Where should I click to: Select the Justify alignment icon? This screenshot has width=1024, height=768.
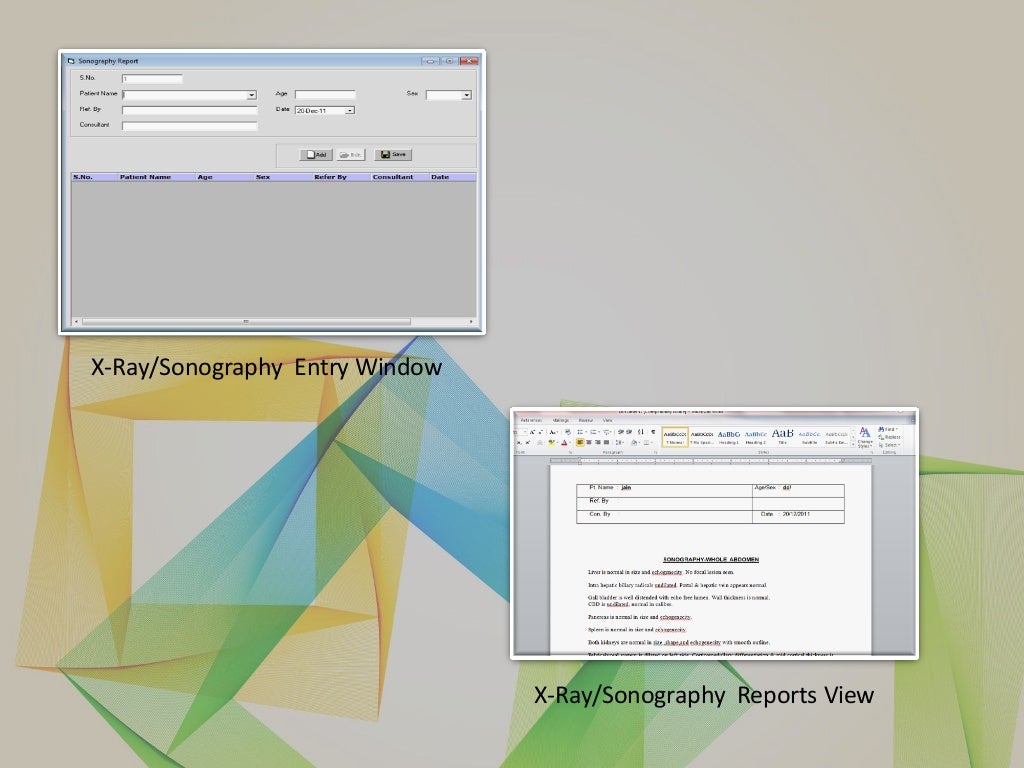tap(606, 443)
